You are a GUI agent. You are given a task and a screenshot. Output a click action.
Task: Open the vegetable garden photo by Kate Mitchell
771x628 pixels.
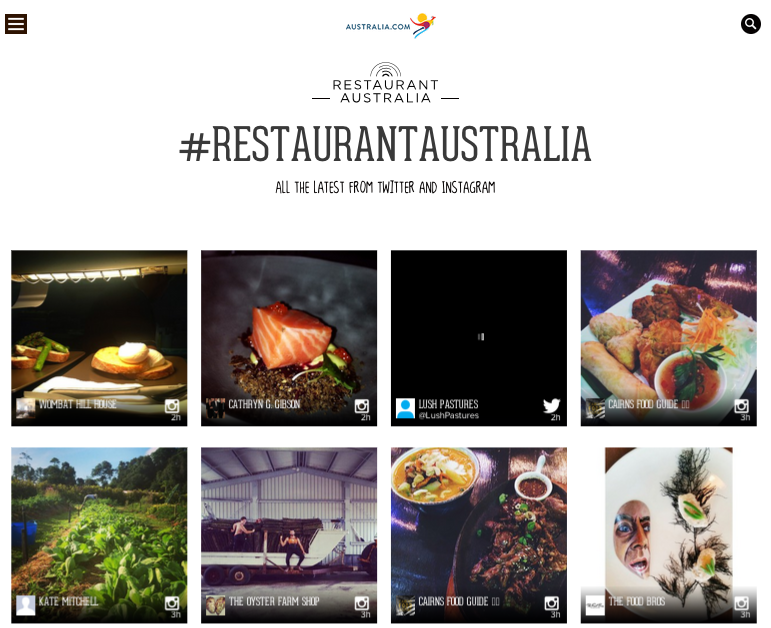(x=99, y=536)
